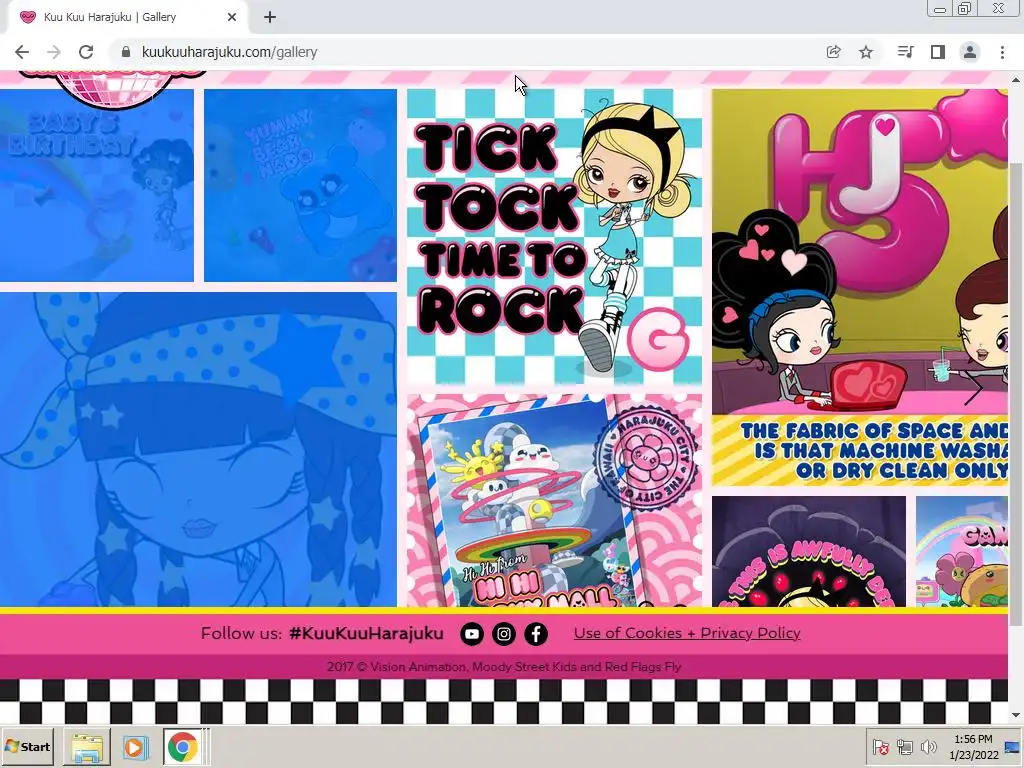The height and width of the screenshot is (768, 1024).
Task: Toggle browser side panel
Action: click(938, 52)
